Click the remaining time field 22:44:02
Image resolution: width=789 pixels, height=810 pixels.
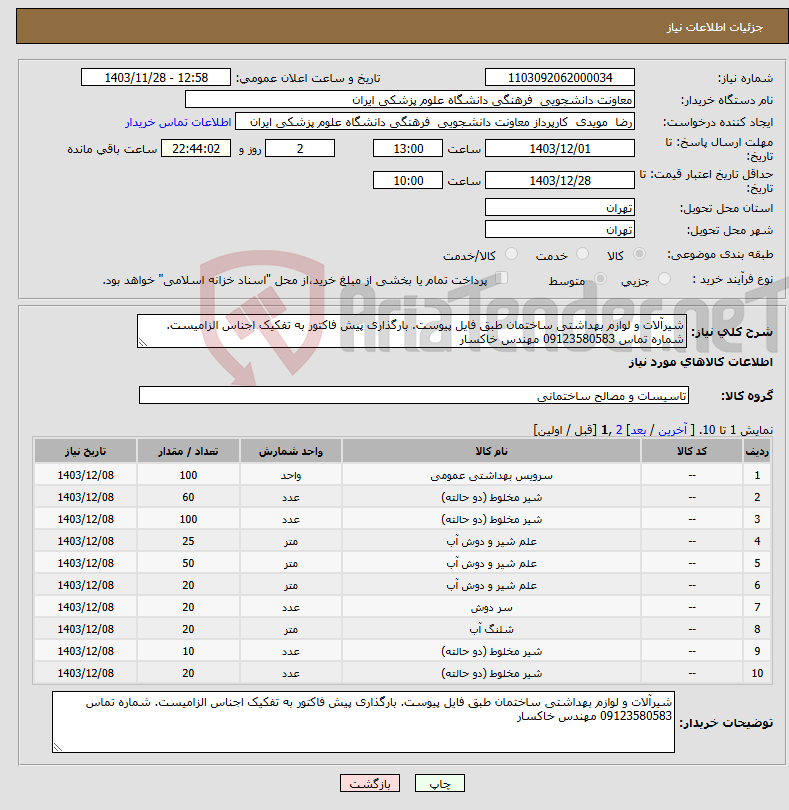(196, 148)
